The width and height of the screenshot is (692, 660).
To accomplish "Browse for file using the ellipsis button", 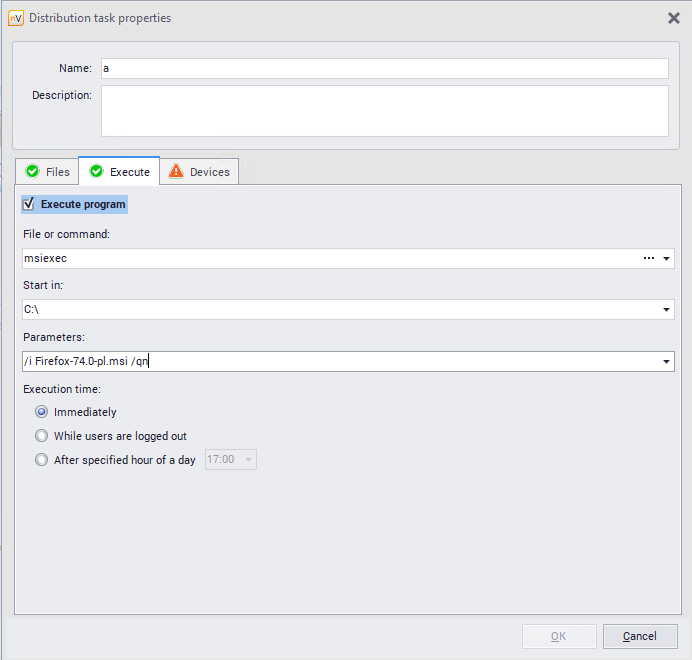I will 649,258.
